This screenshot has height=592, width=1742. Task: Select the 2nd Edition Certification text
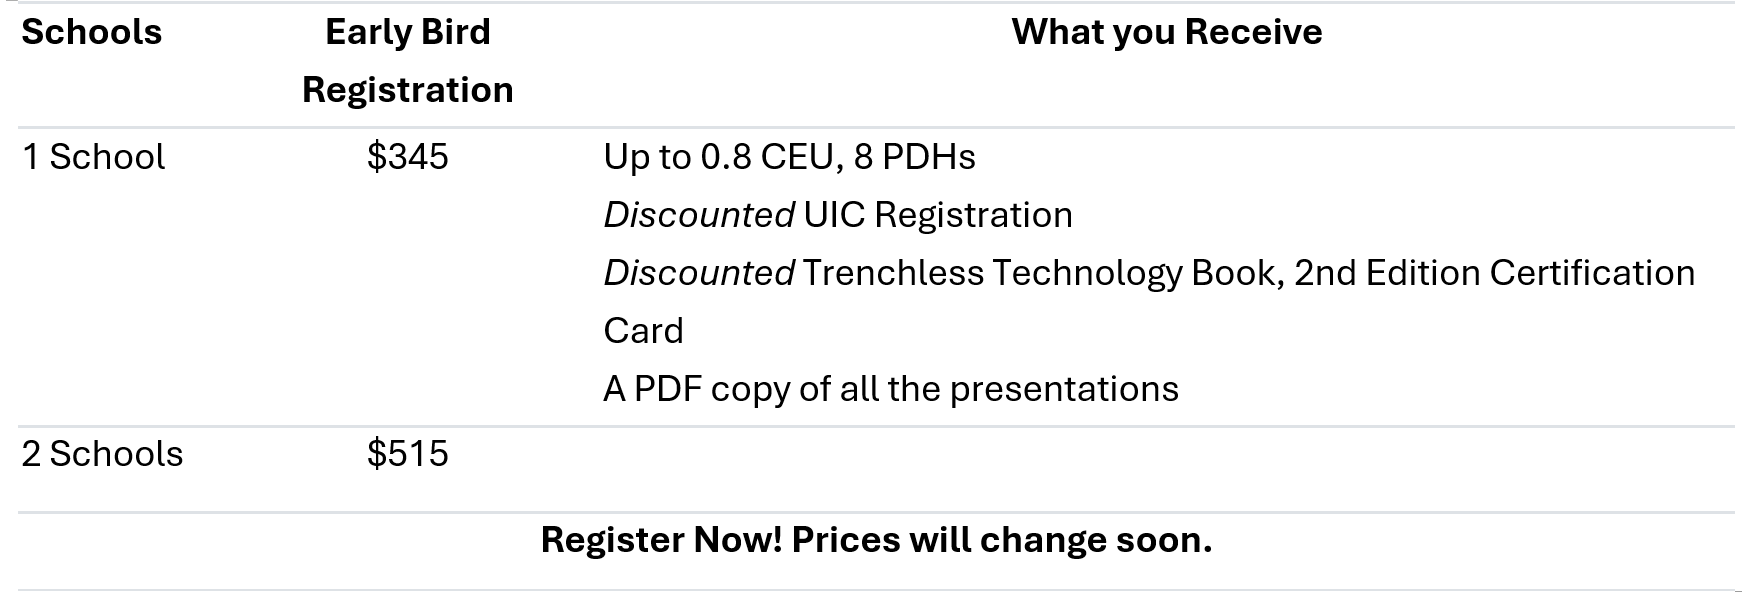pos(1495,273)
